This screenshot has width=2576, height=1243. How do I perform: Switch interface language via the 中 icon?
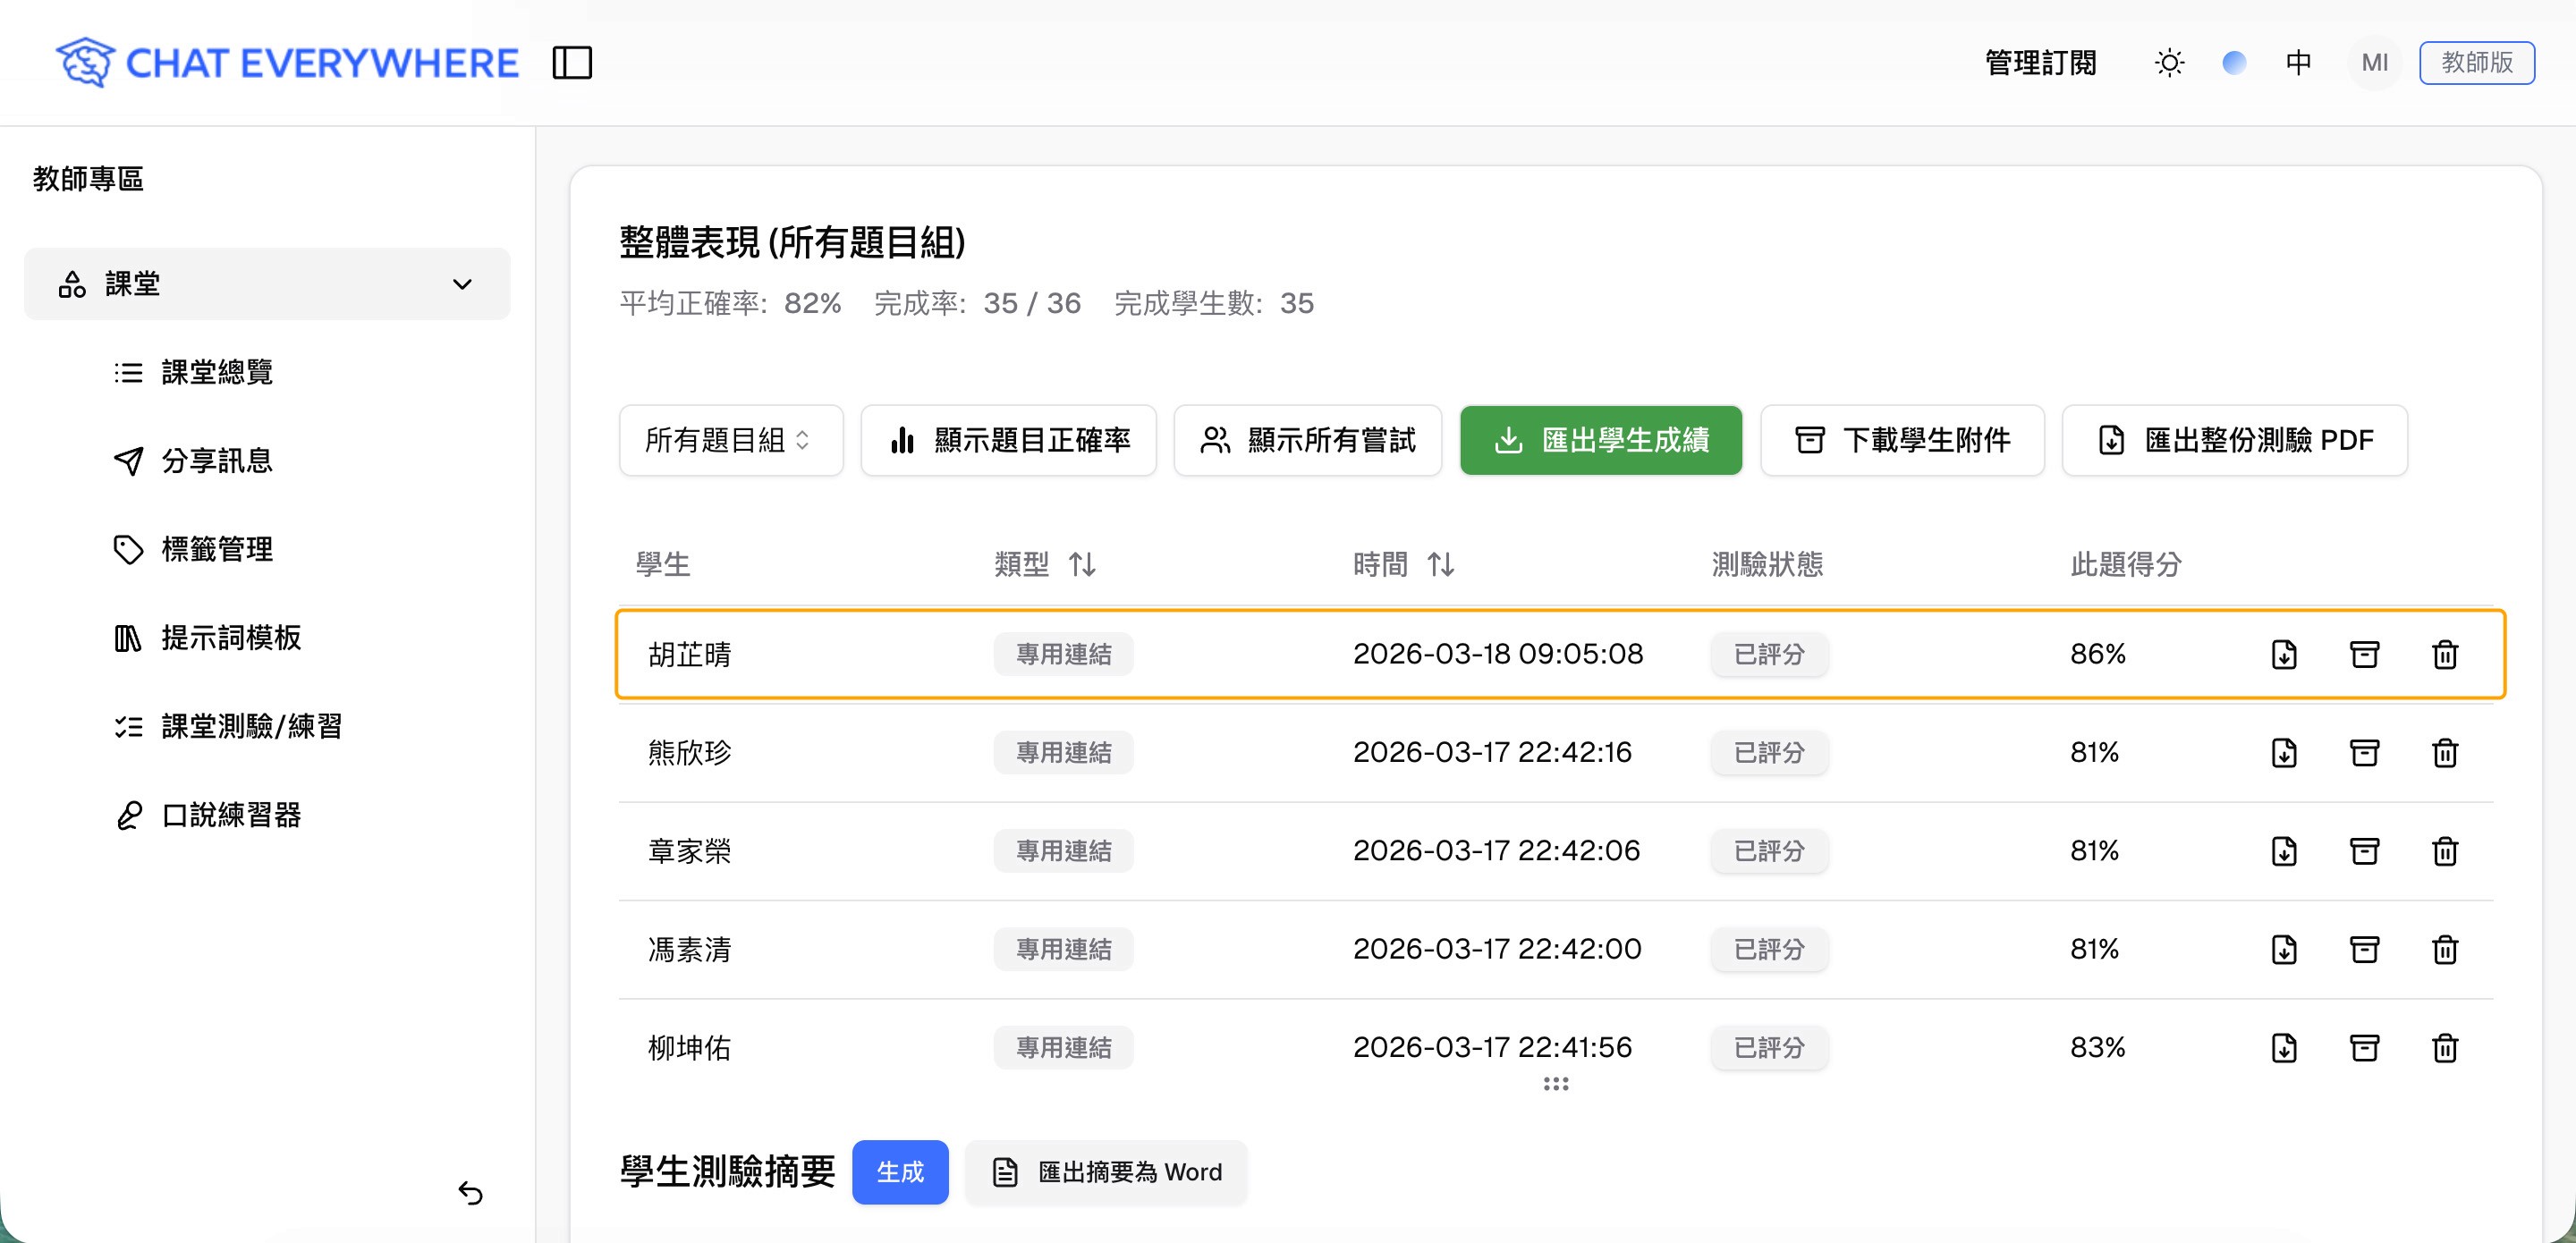(2299, 62)
